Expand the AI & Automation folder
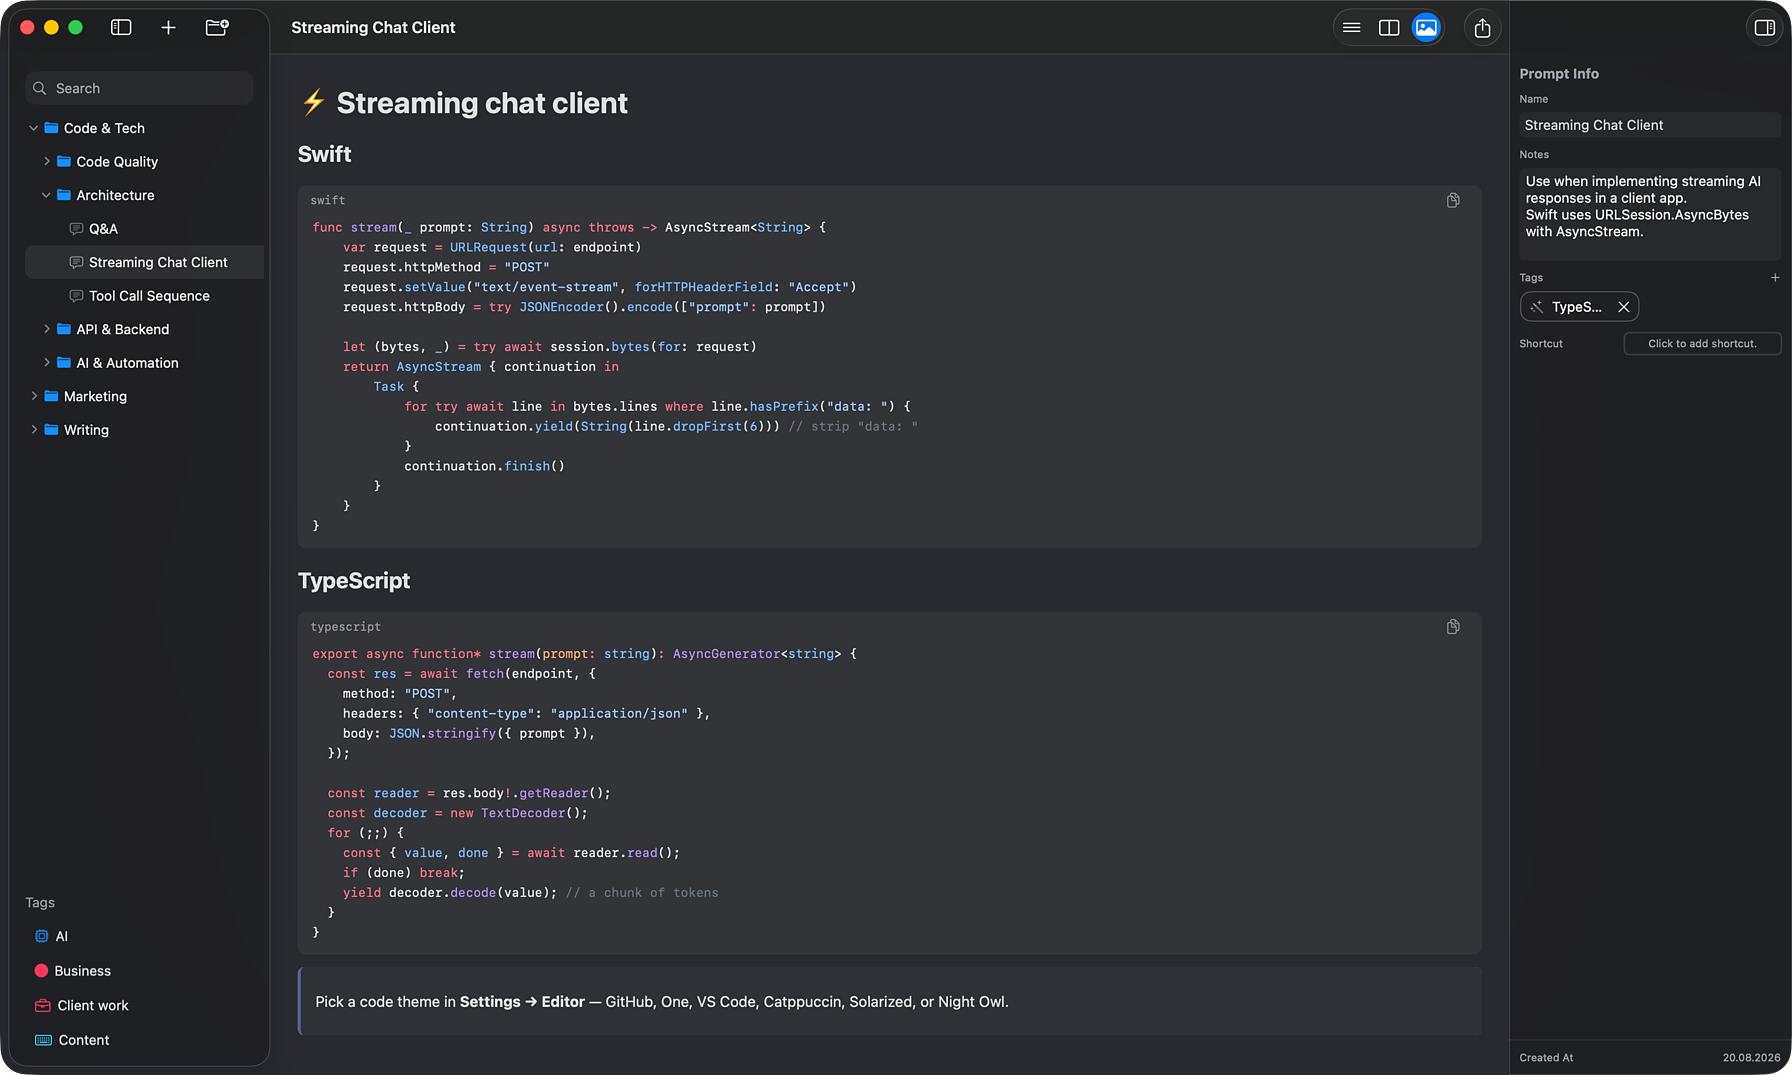Viewport: 1792px width, 1075px height. click(x=46, y=363)
